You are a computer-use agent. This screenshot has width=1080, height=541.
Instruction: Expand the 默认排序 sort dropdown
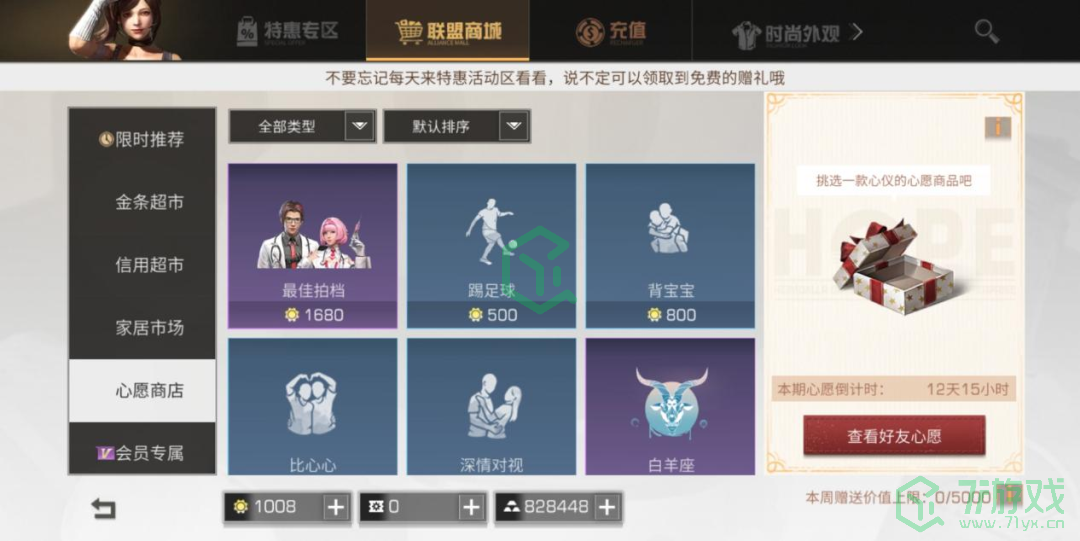point(457,126)
